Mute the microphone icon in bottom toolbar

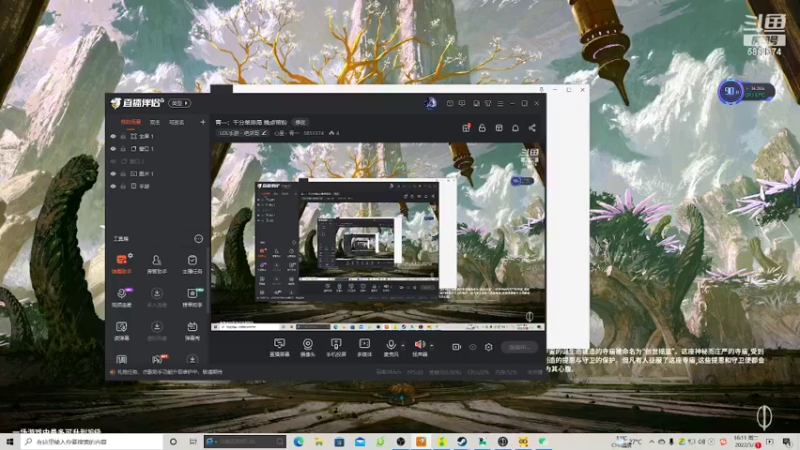(391, 345)
